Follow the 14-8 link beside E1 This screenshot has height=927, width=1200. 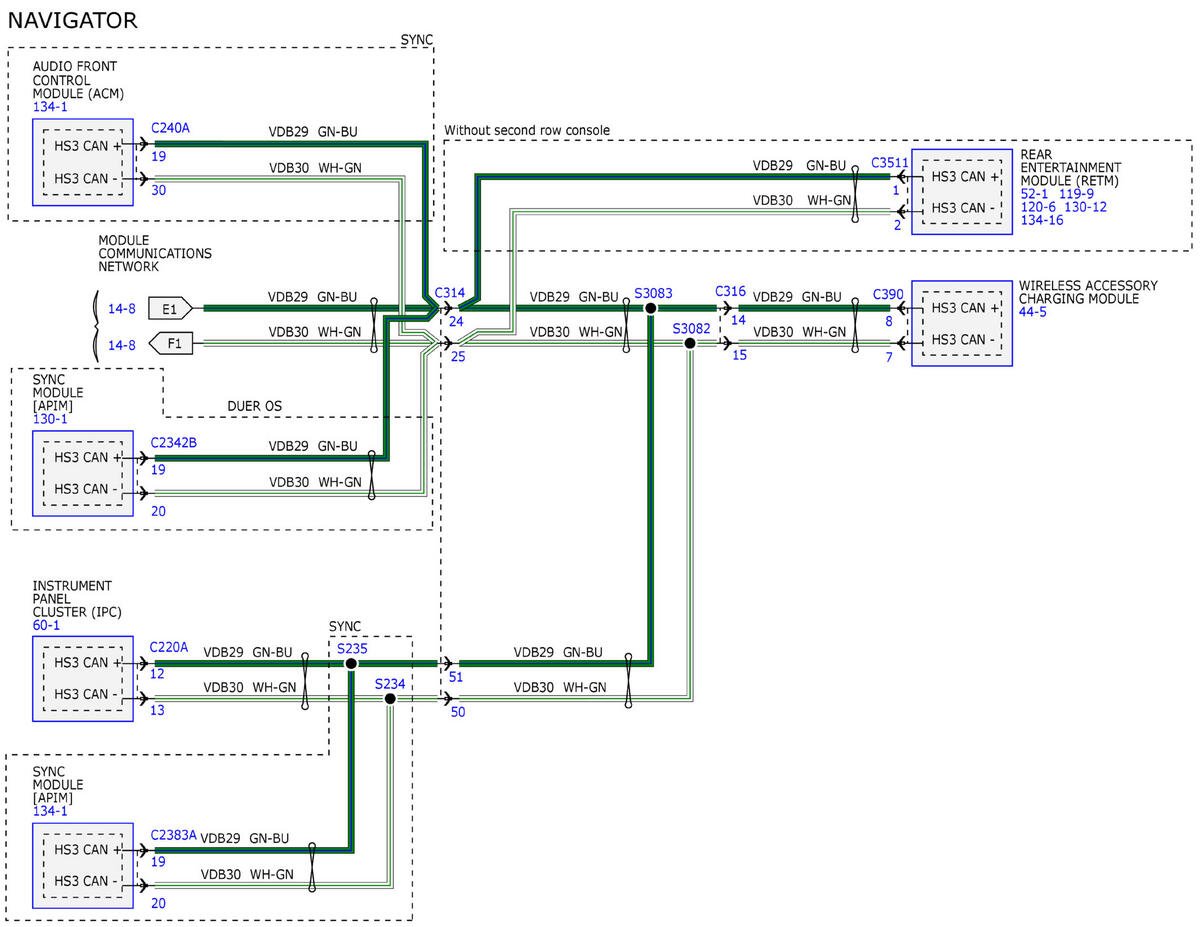click(122, 309)
